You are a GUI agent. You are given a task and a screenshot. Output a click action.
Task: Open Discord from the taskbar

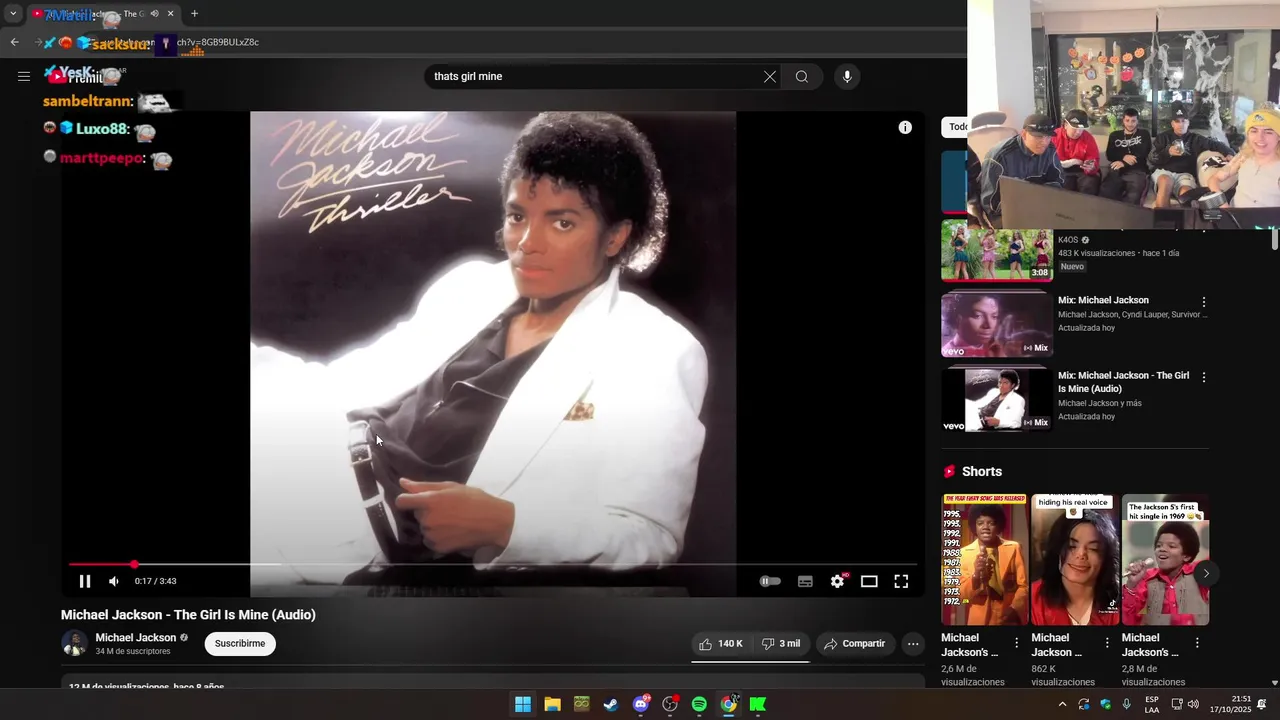point(641,704)
